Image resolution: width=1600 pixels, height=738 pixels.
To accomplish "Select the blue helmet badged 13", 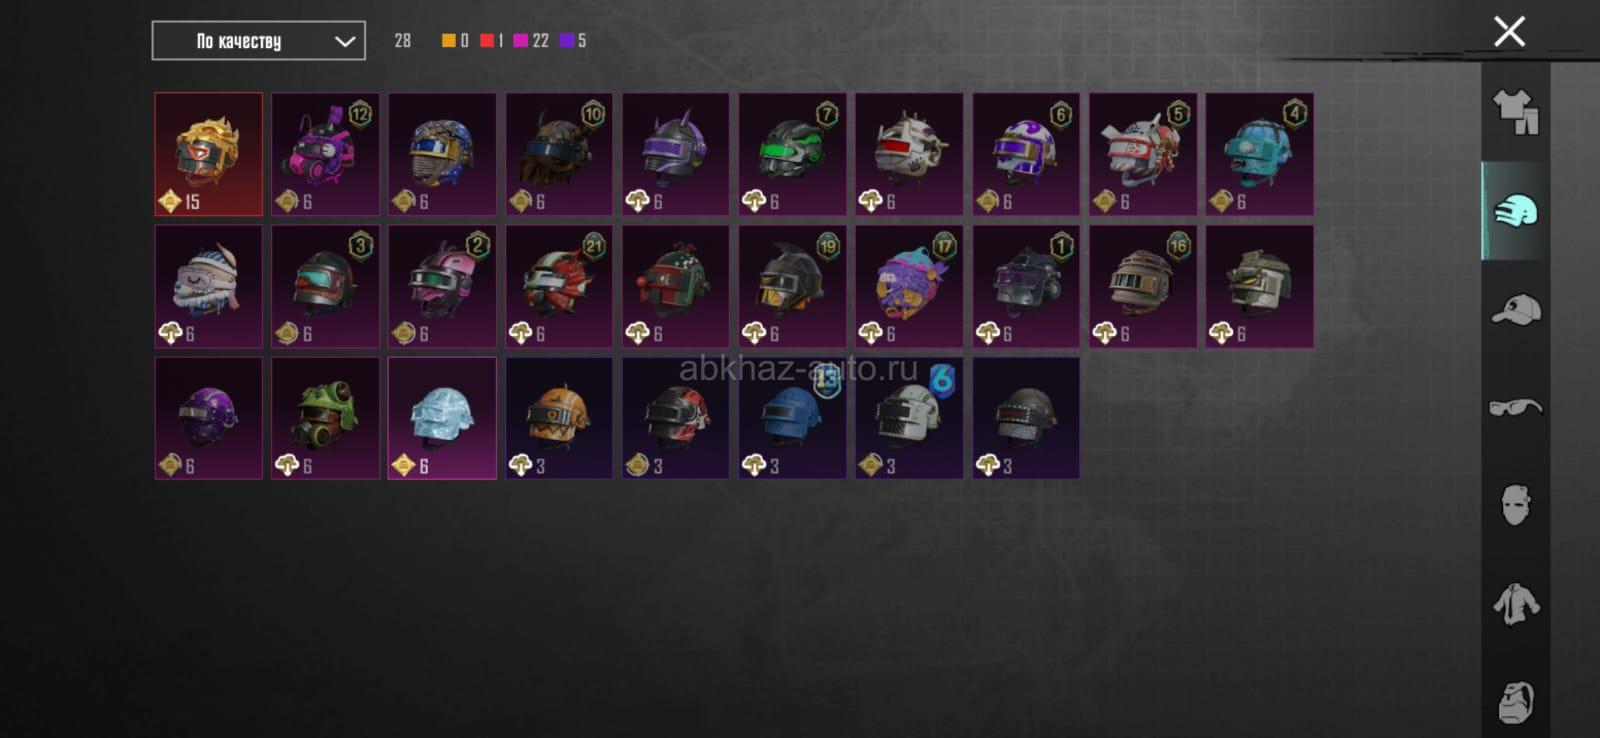I will pos(793,418).
